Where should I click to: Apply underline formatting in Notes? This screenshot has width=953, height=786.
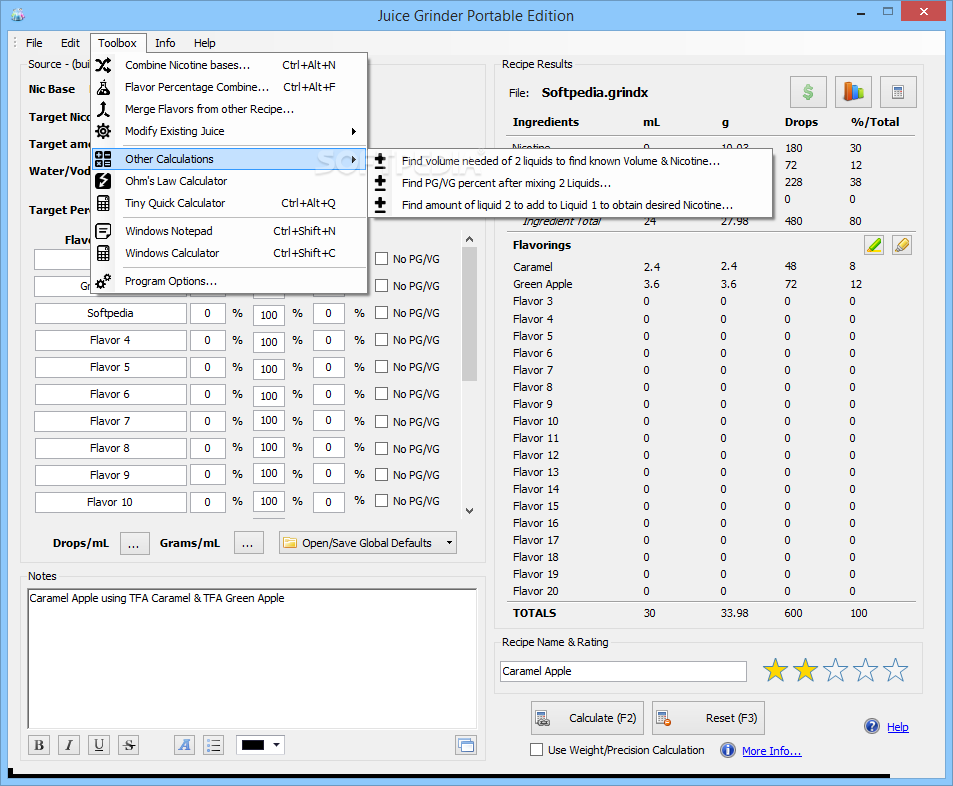click(99, 745)
